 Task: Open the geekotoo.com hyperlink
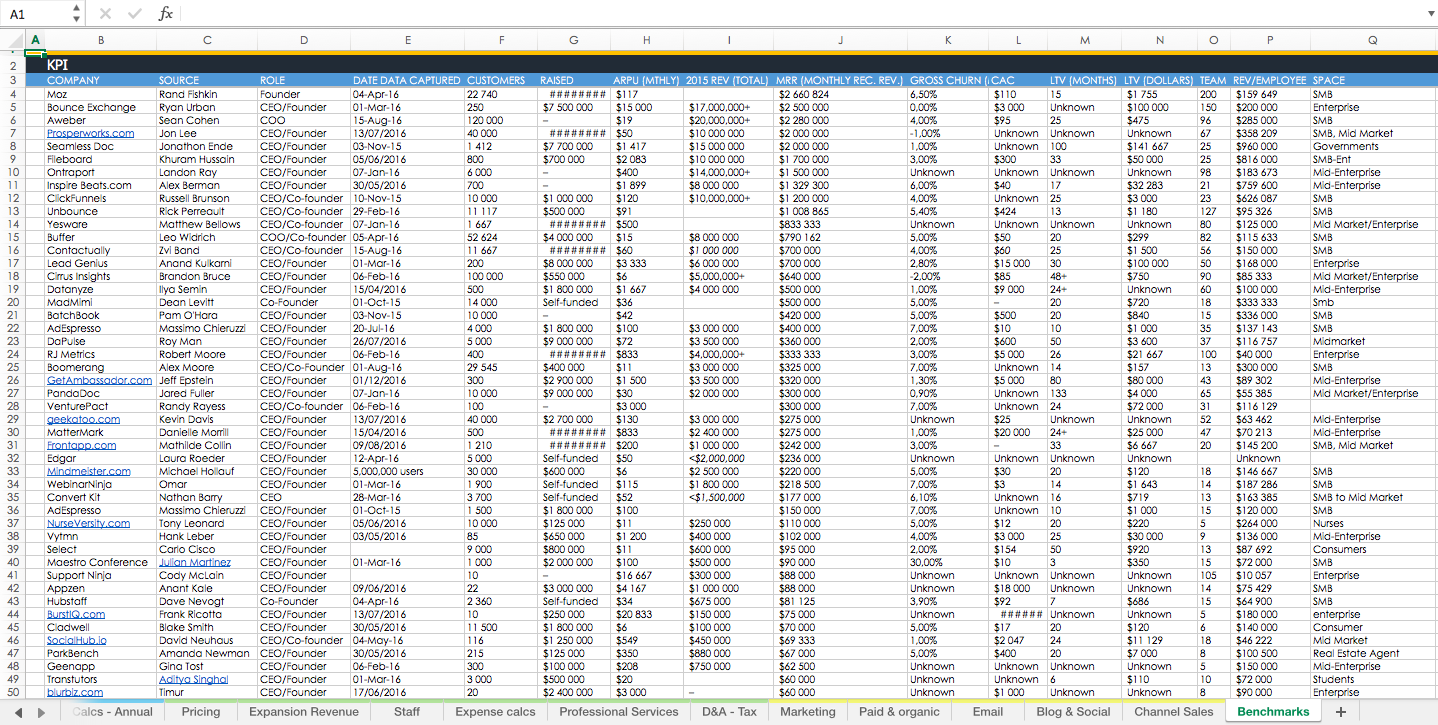click(83, 419)
